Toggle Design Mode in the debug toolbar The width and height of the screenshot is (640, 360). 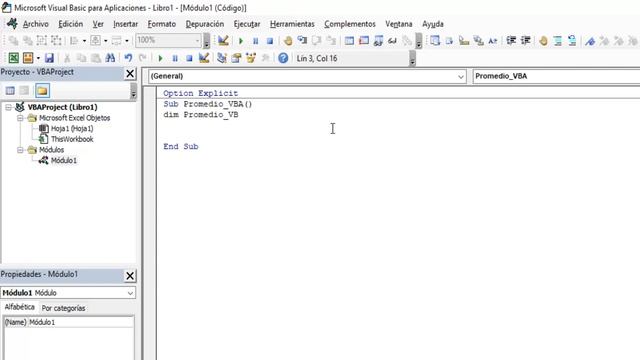click(x=223, y=40)
